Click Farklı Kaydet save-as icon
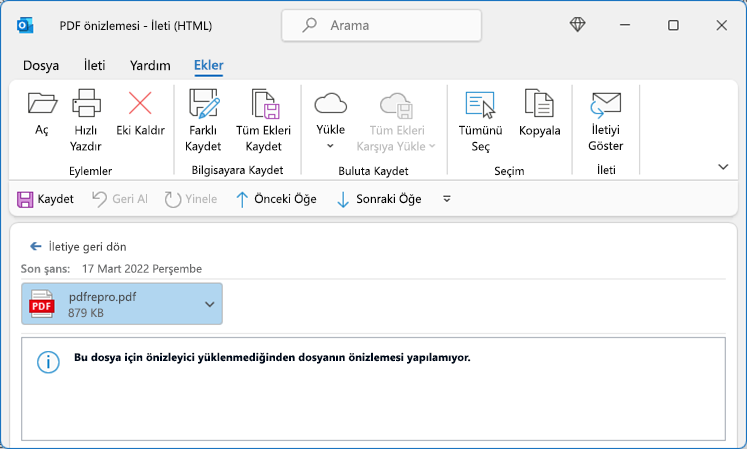 203,103
